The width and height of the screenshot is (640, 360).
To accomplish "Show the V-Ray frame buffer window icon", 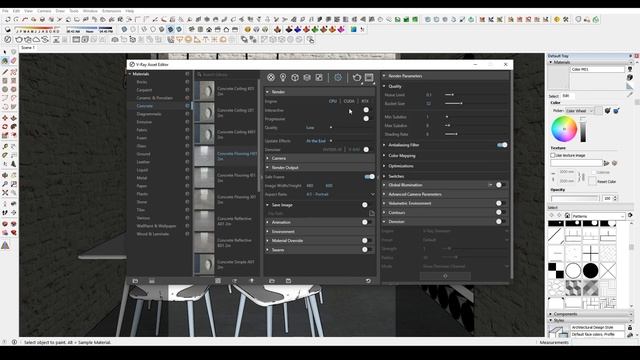I will 369,78.
